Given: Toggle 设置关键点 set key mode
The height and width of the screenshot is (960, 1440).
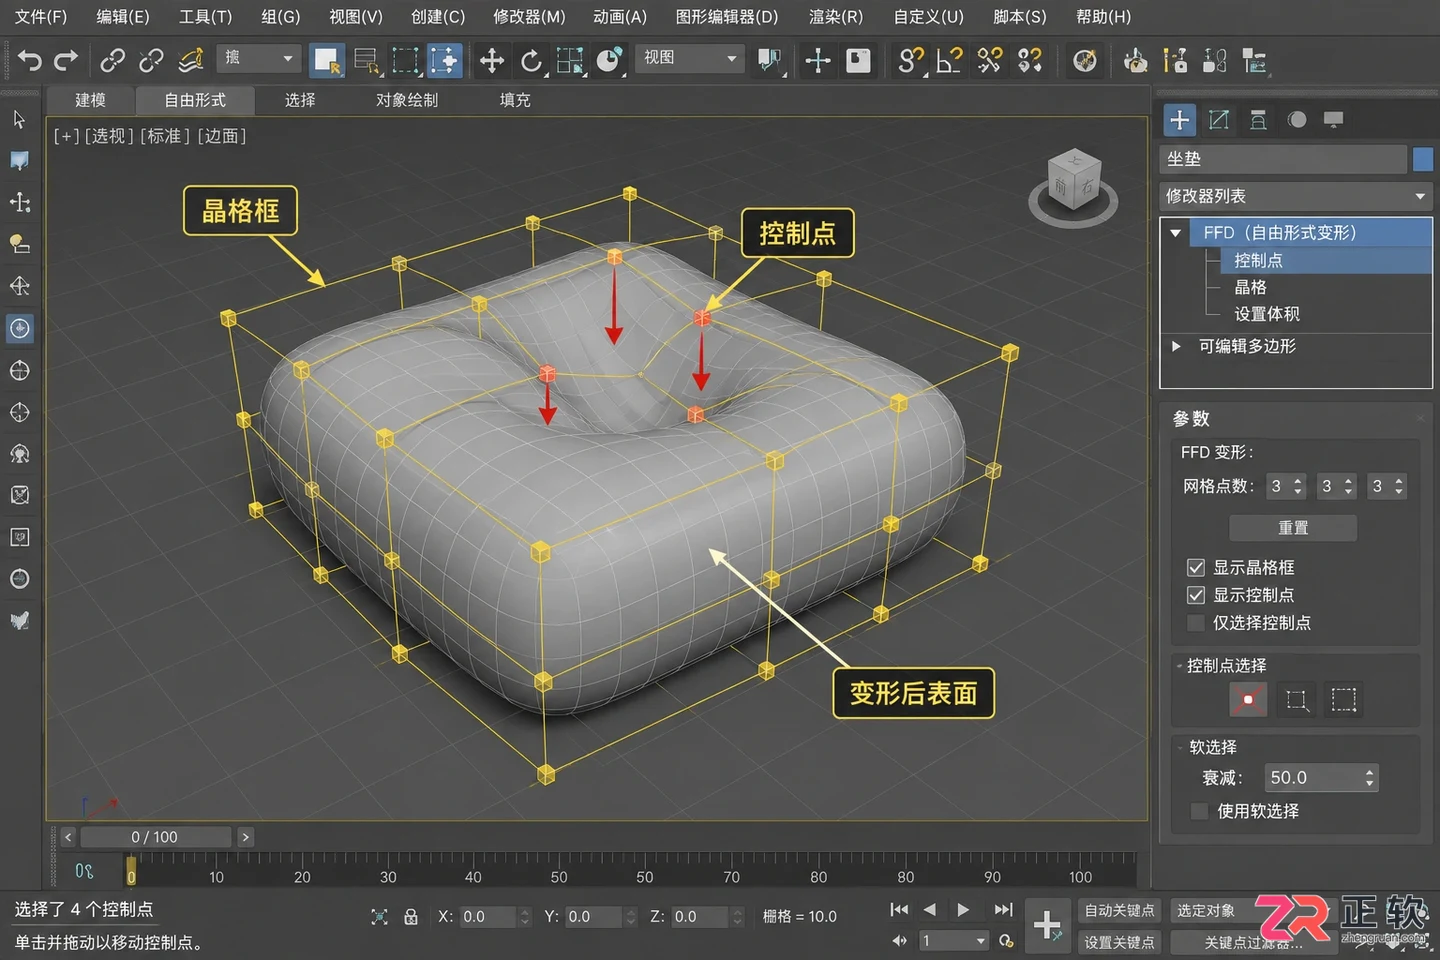Looking at the screenshot, I should [x=1119, y=942].
